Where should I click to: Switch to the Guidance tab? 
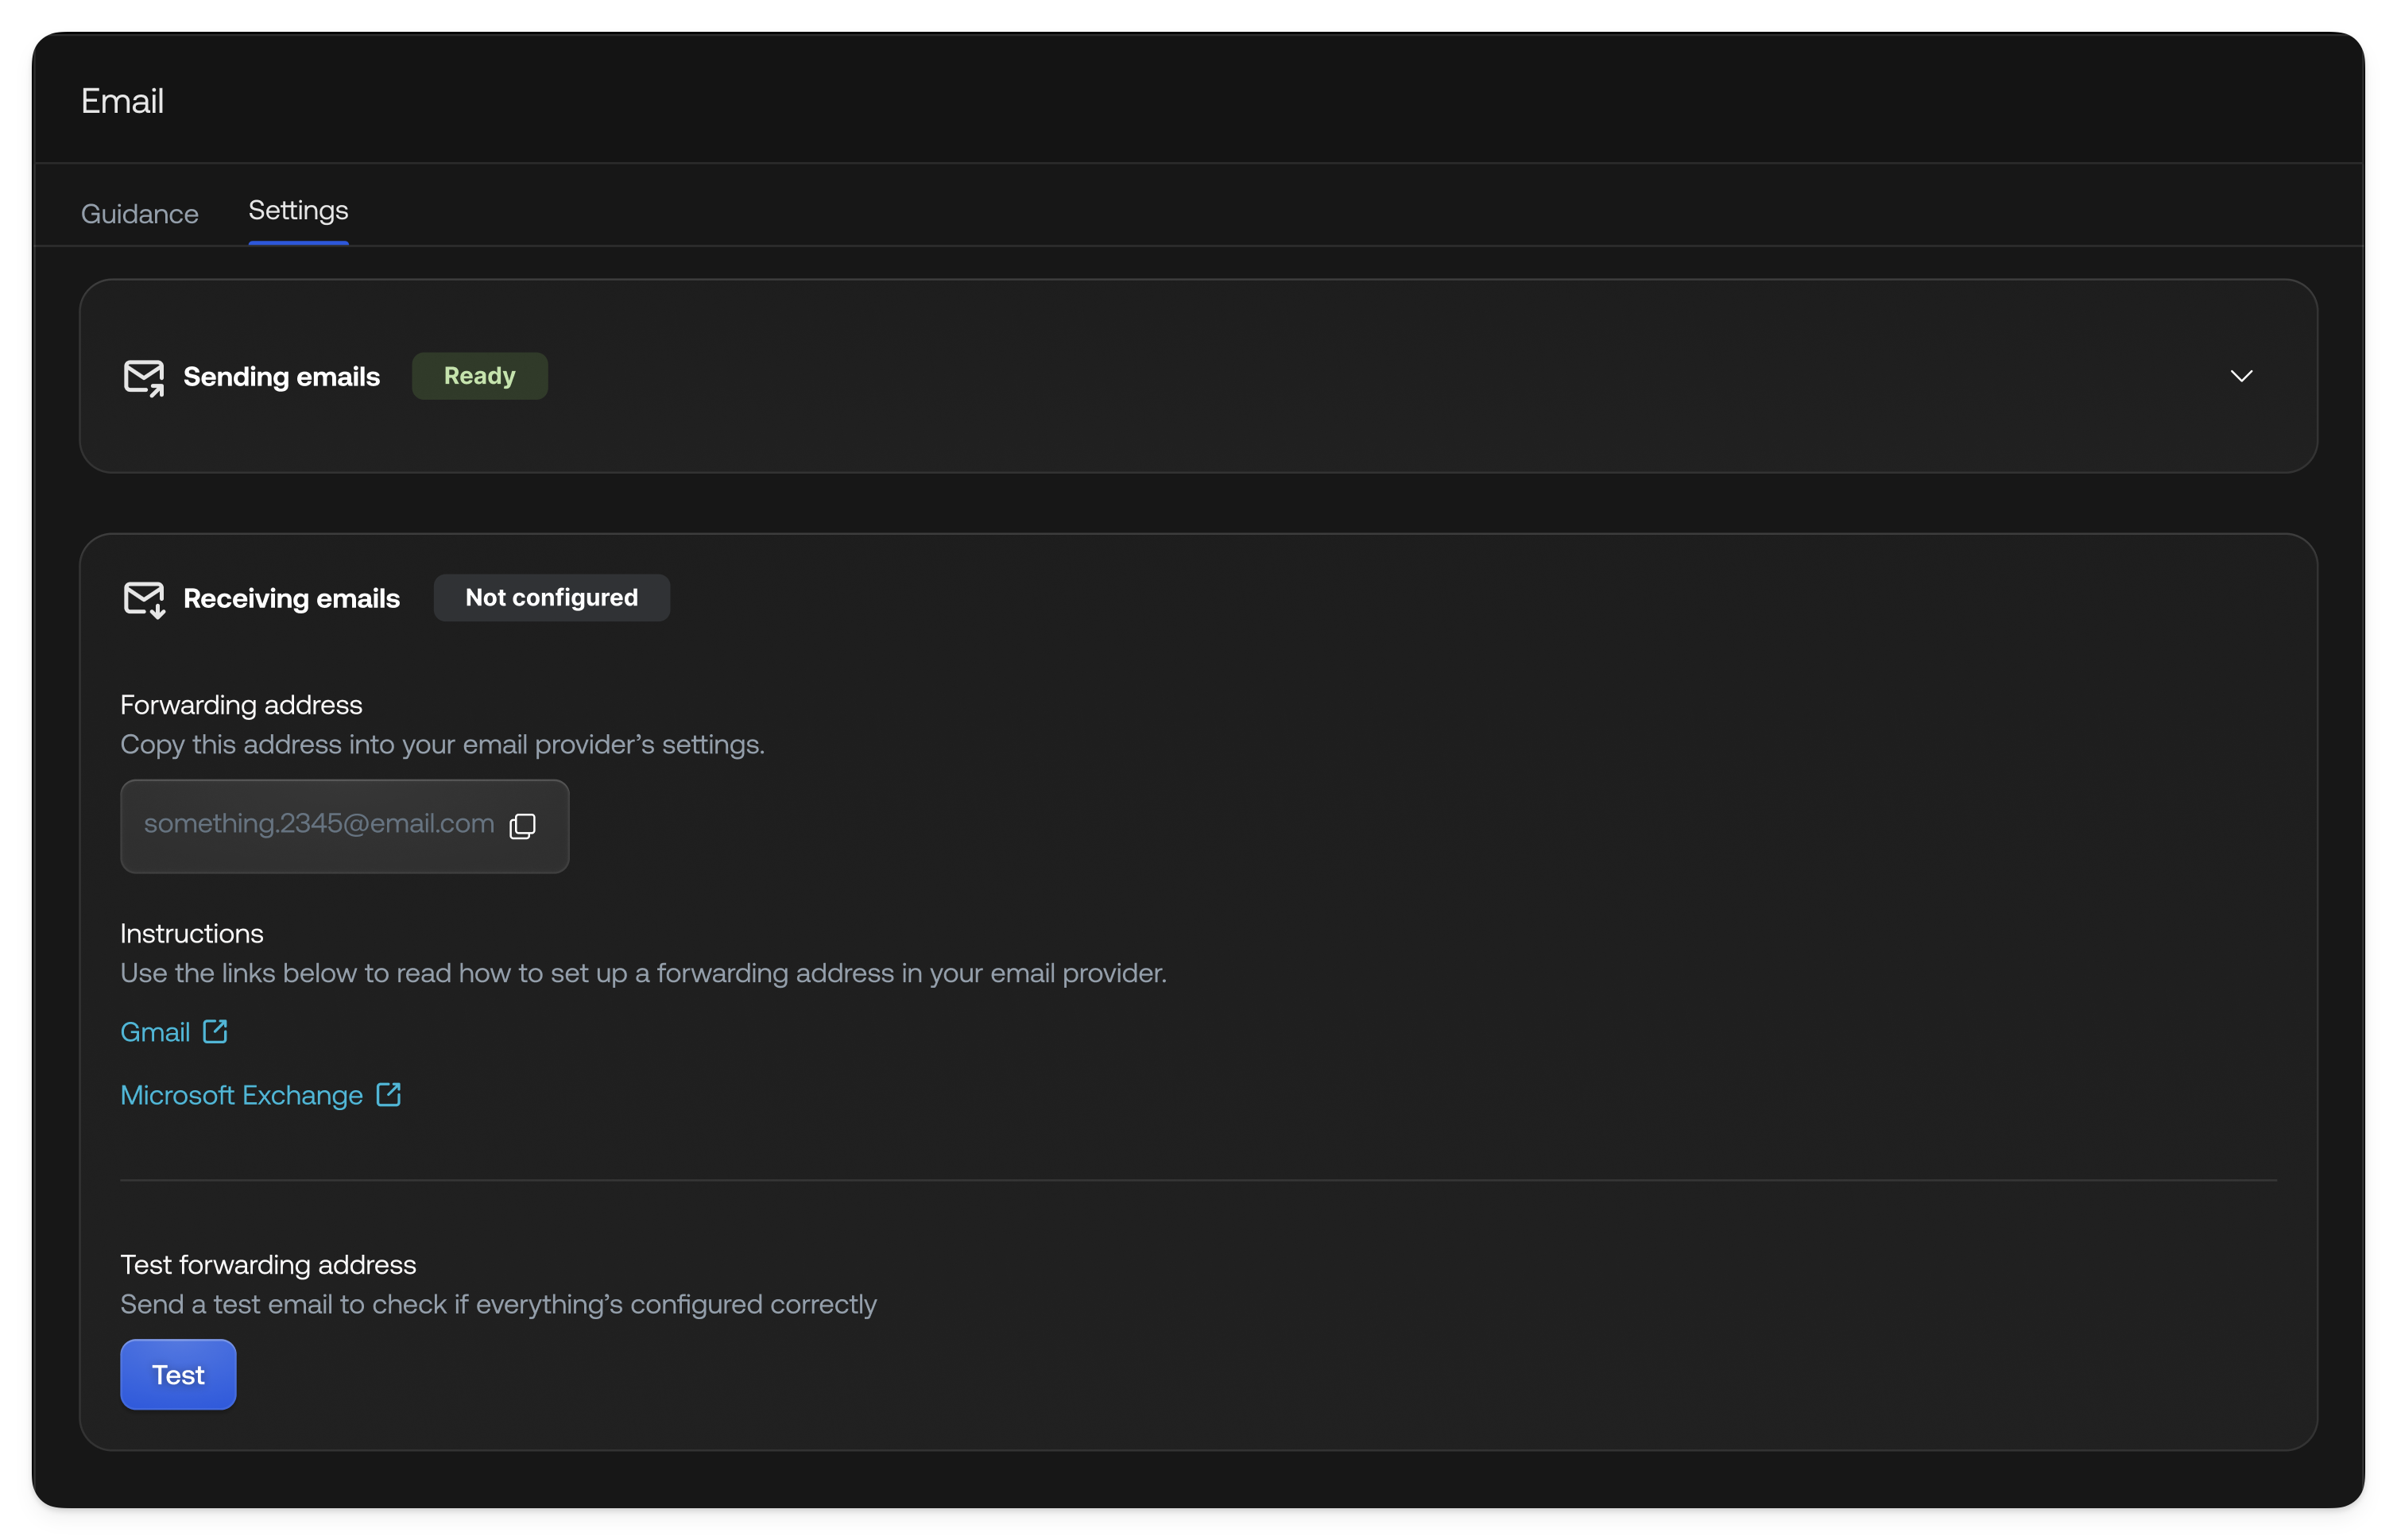tap(140, 214)
